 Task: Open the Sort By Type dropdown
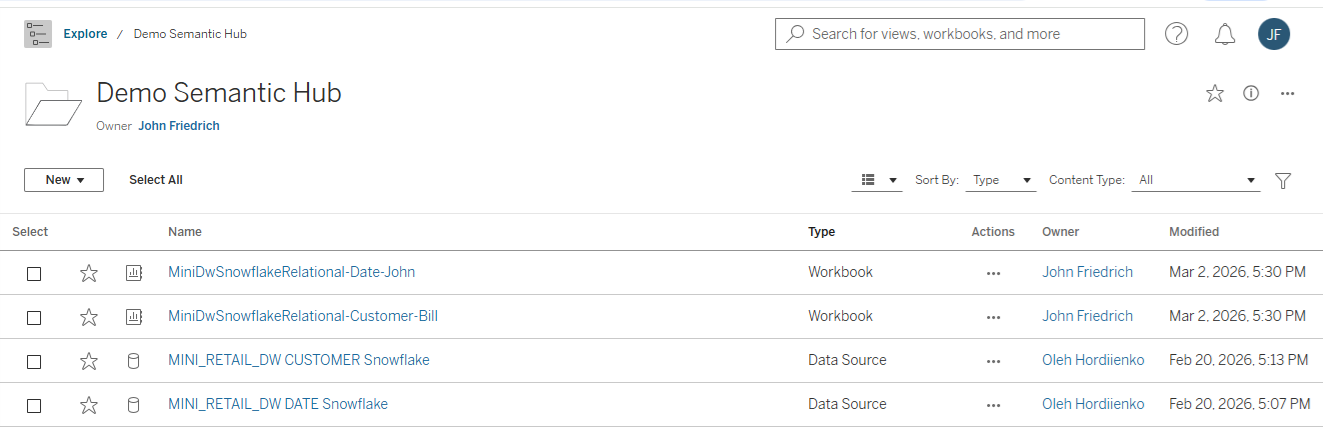click(x=1000, y=180)
